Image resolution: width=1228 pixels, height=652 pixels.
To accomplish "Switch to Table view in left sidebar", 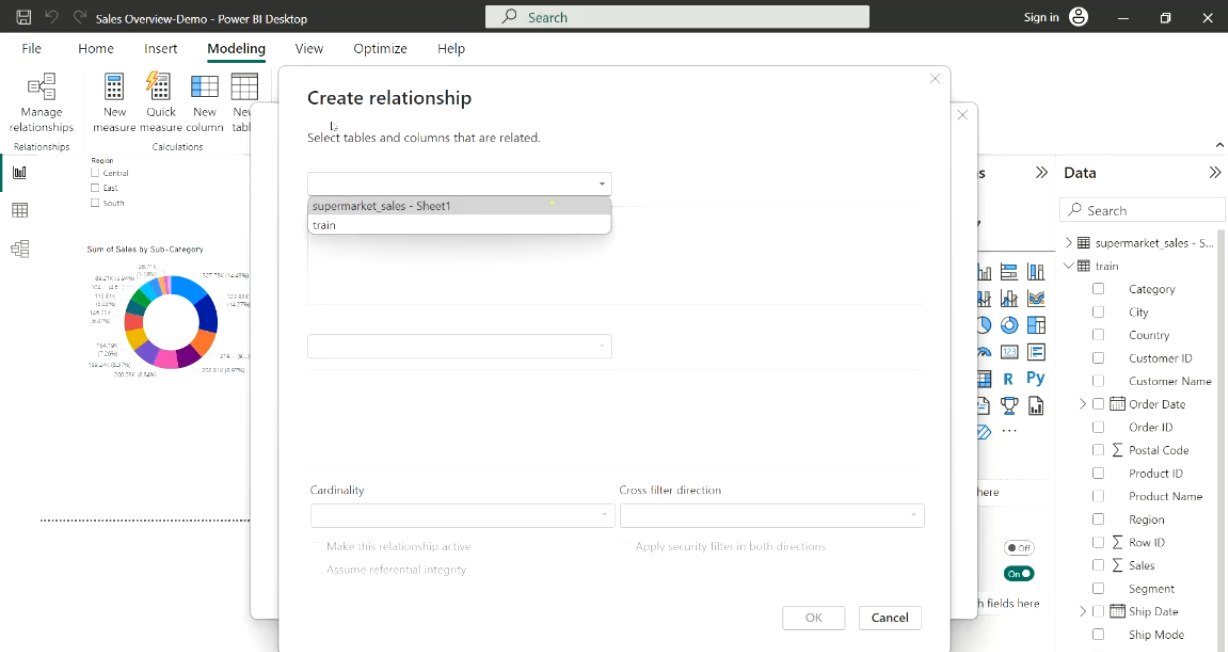I will pos(19,210).
